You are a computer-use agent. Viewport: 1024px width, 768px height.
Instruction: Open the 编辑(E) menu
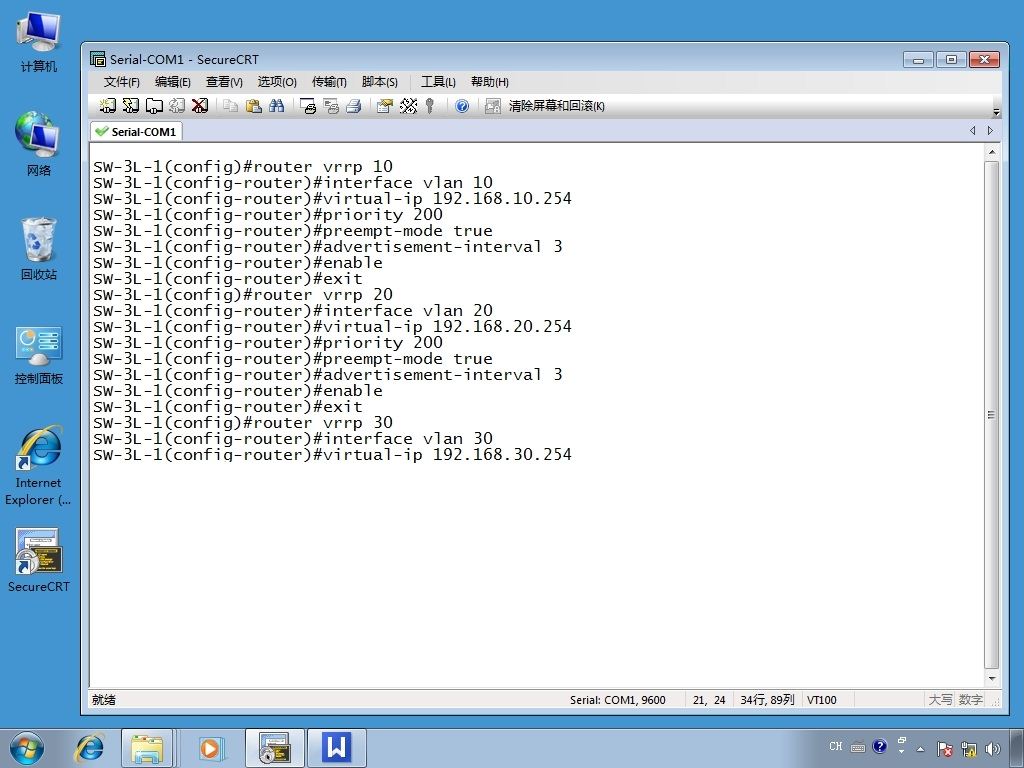(x=172, y=82)
